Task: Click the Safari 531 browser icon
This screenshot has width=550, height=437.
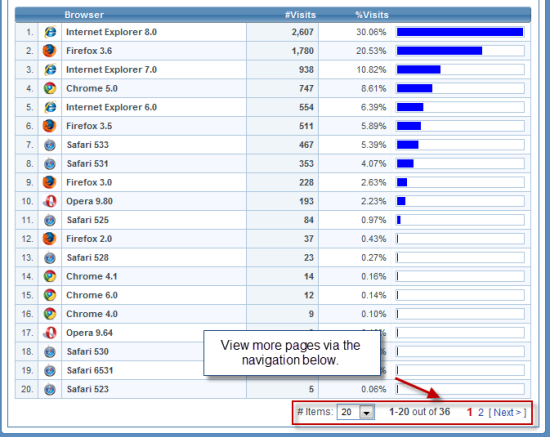Action: 50,163
